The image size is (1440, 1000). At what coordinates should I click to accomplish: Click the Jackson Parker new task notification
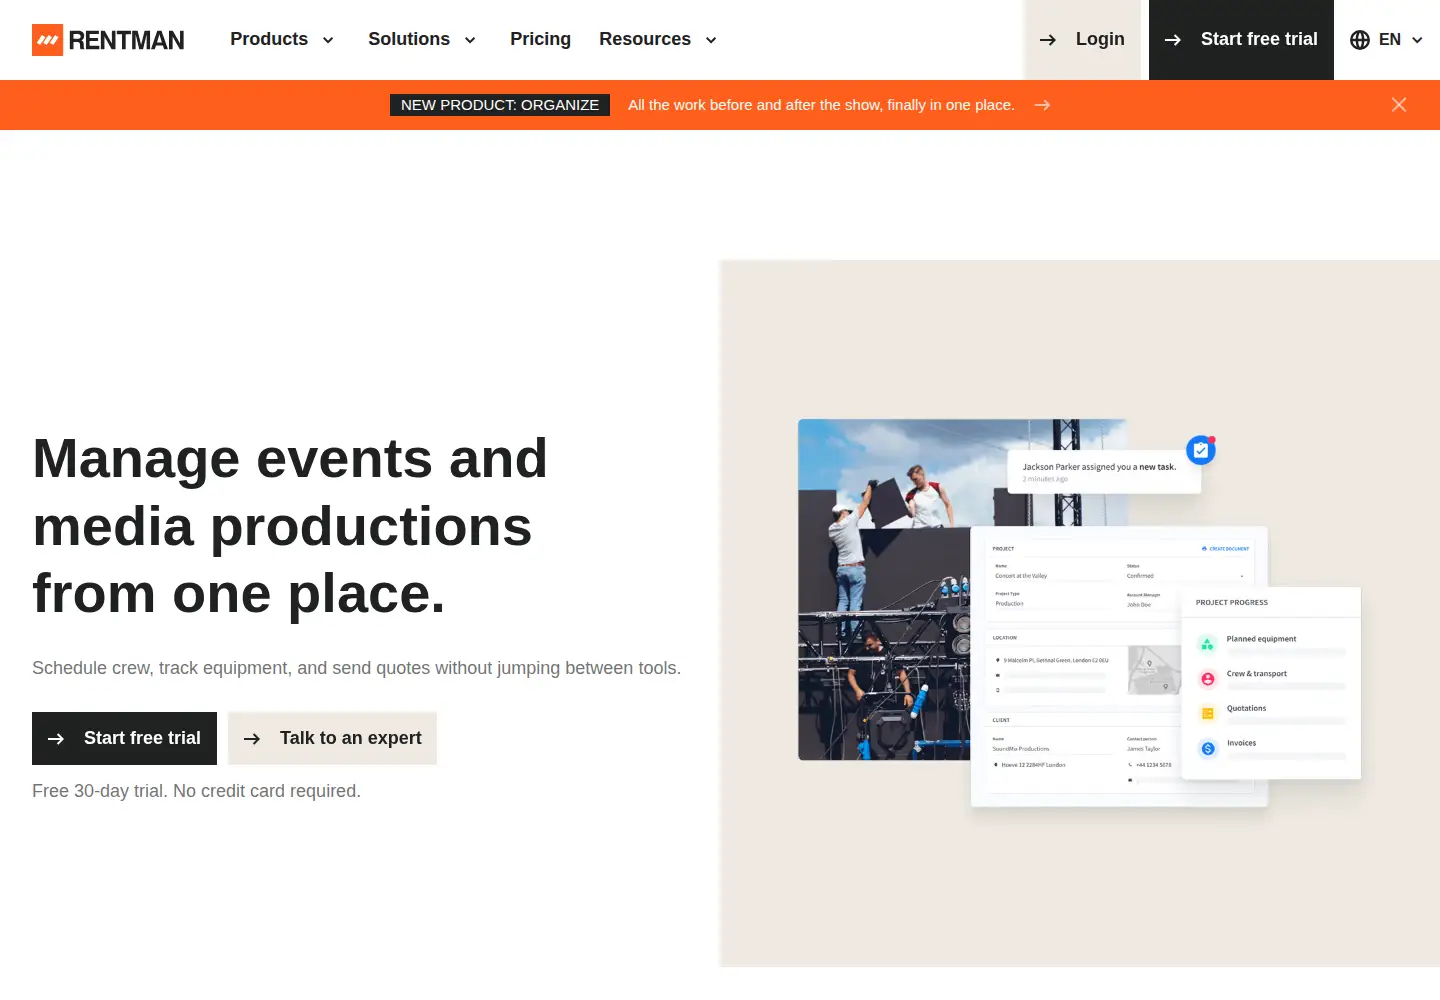pyautogui.click(x=1104, y=471)
